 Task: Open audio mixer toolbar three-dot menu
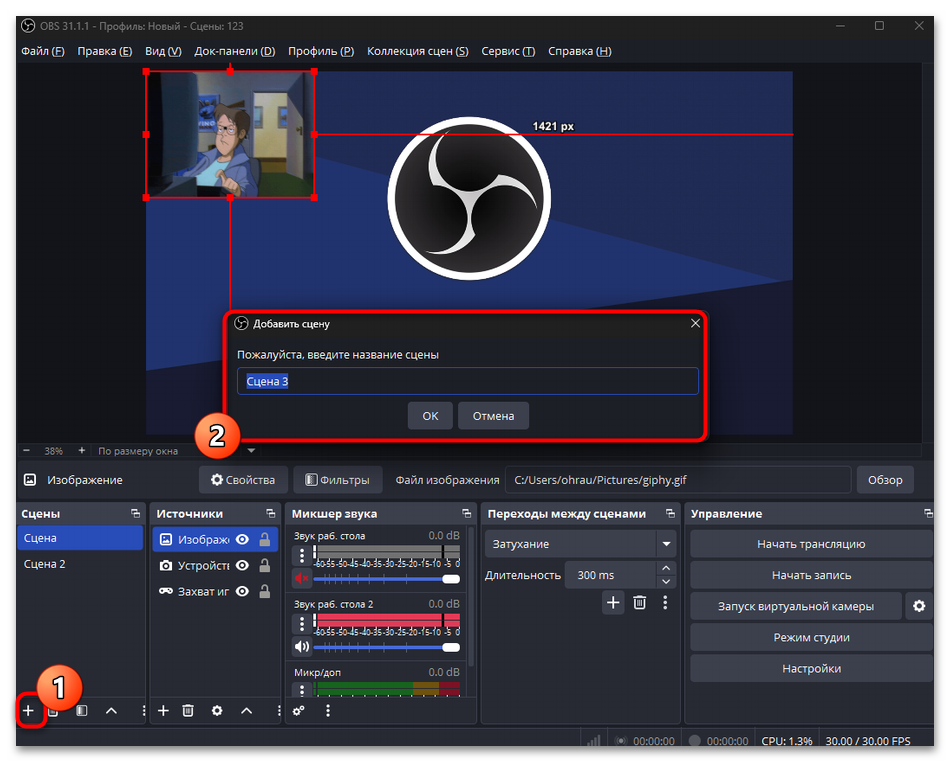(328, 711)
